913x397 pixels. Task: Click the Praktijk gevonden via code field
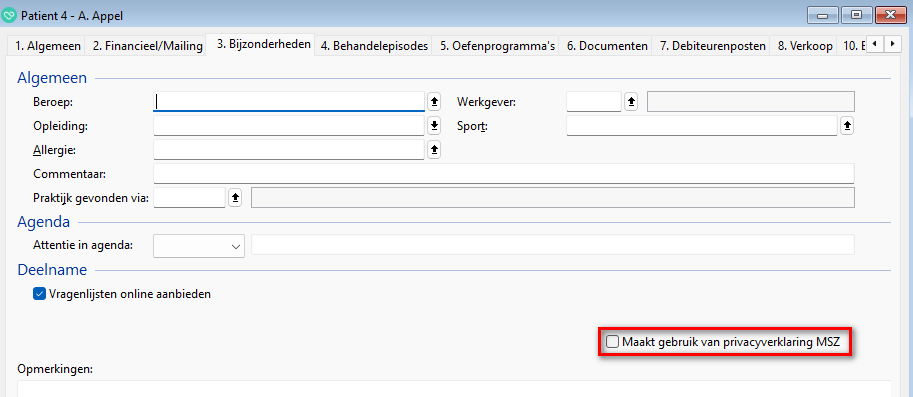[189, 197]
